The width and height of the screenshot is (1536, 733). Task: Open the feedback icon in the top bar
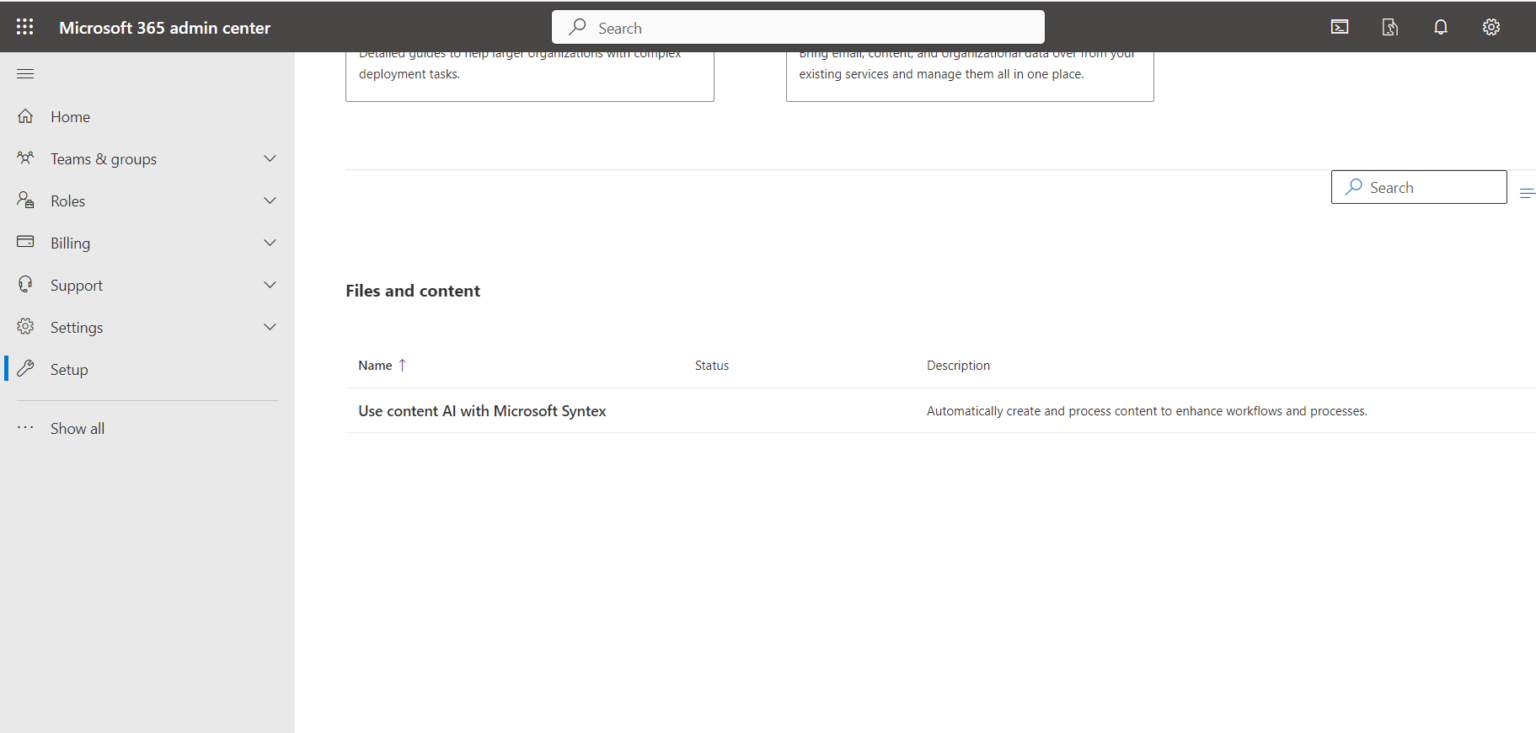click(1390, 27)
